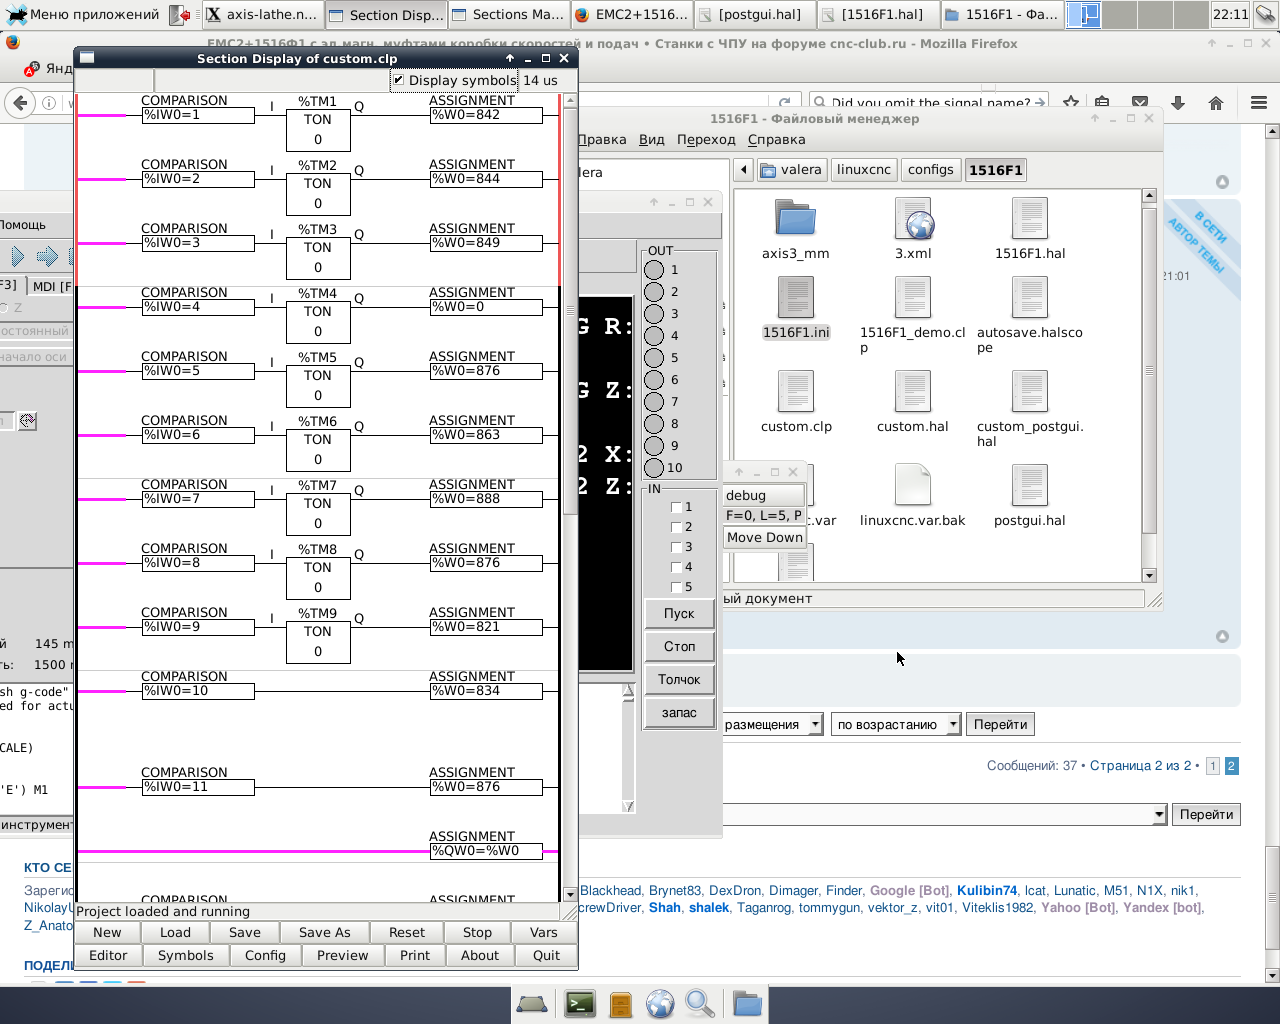Open the dock magnifier search icon
Image resolution: width=1280 pixels, height=1024 pixels.
[699, 1003]
